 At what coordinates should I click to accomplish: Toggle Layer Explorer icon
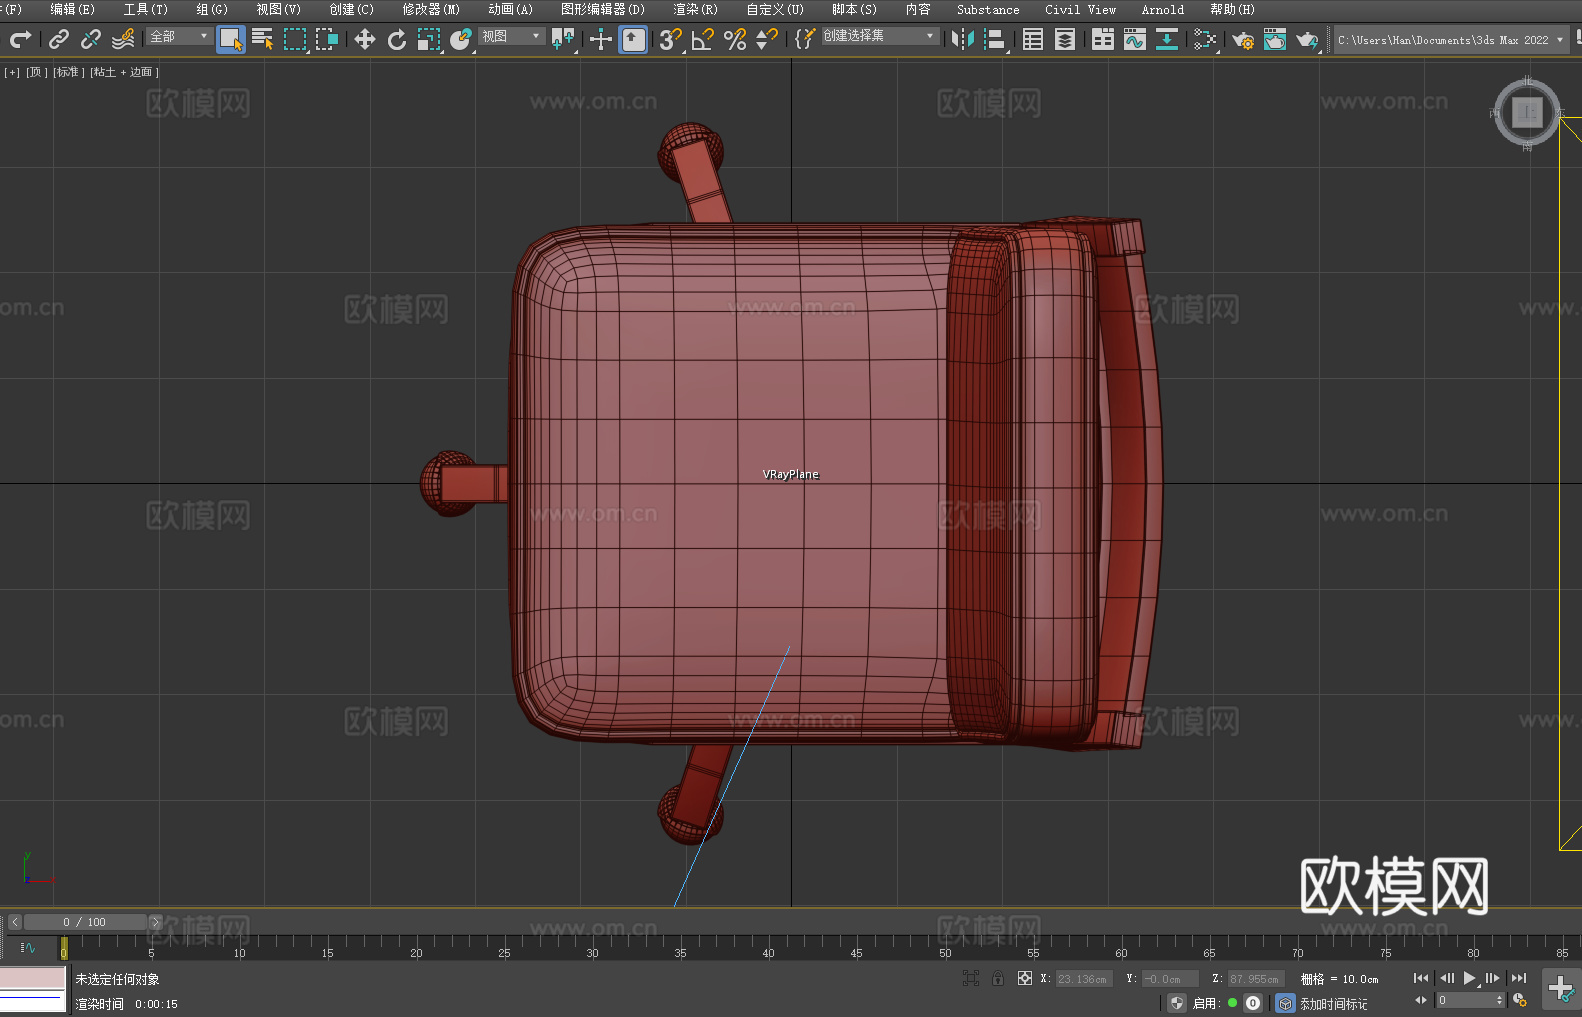1065,39
